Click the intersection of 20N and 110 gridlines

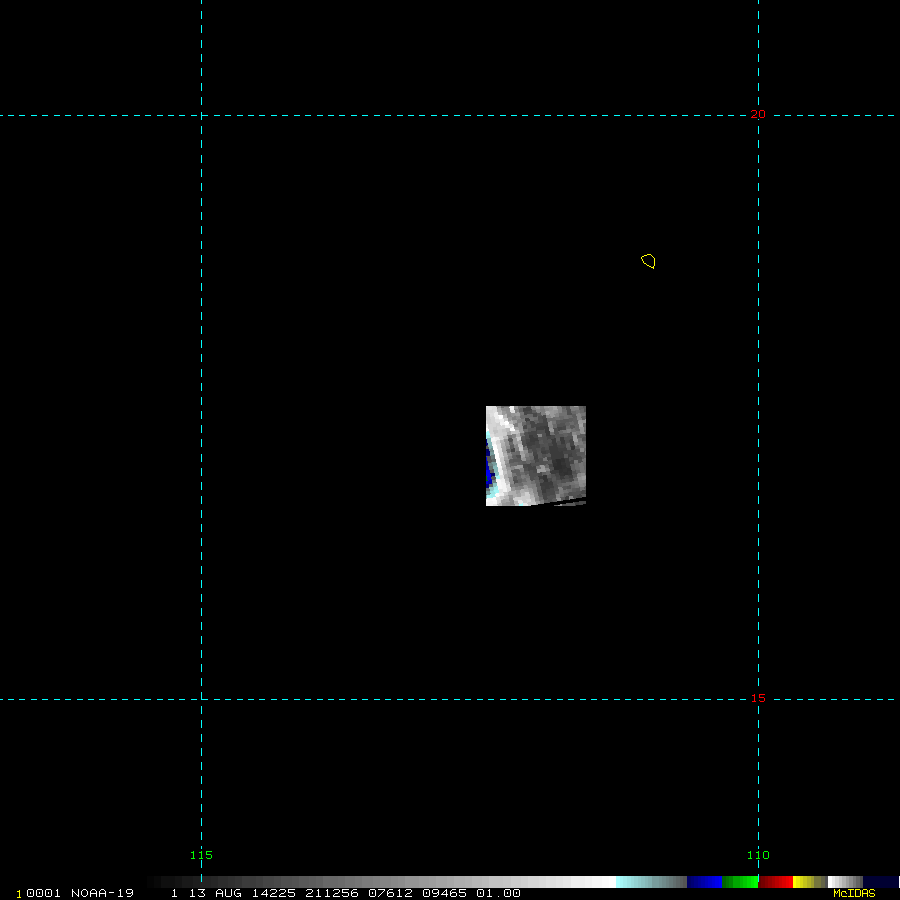(758, 115)
